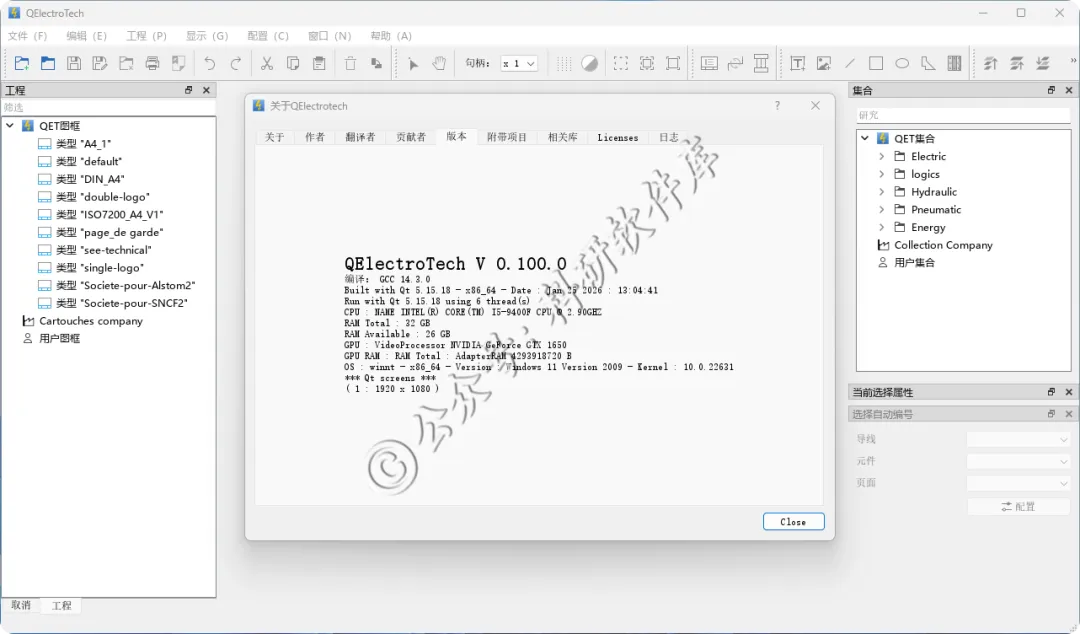Switch to the 翻译者 tab

(x=360, y=137)
